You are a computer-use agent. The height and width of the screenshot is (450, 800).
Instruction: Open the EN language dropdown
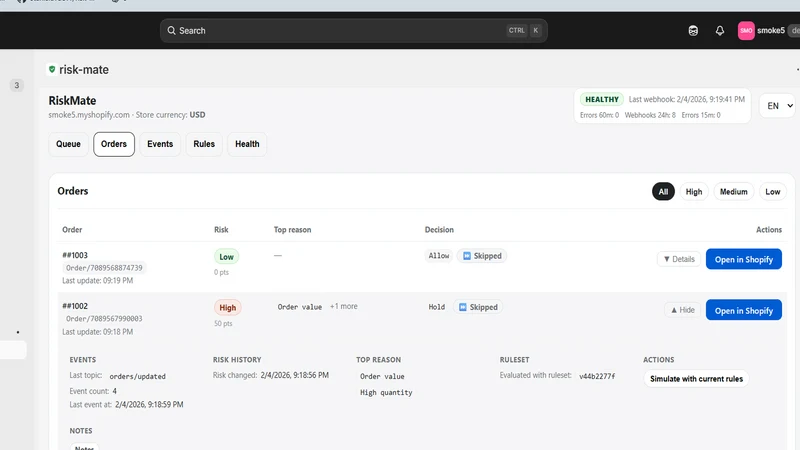[x=777, y=106]
